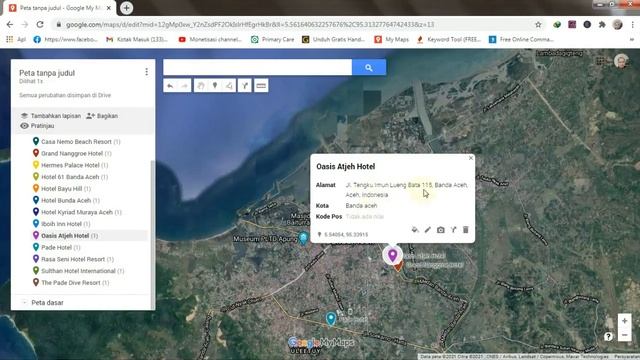Open the Keyword Tool bookmark
Image resolution: width=640 pixels, height=360 pixels.
pyautogui.click(x=449, y=40)
